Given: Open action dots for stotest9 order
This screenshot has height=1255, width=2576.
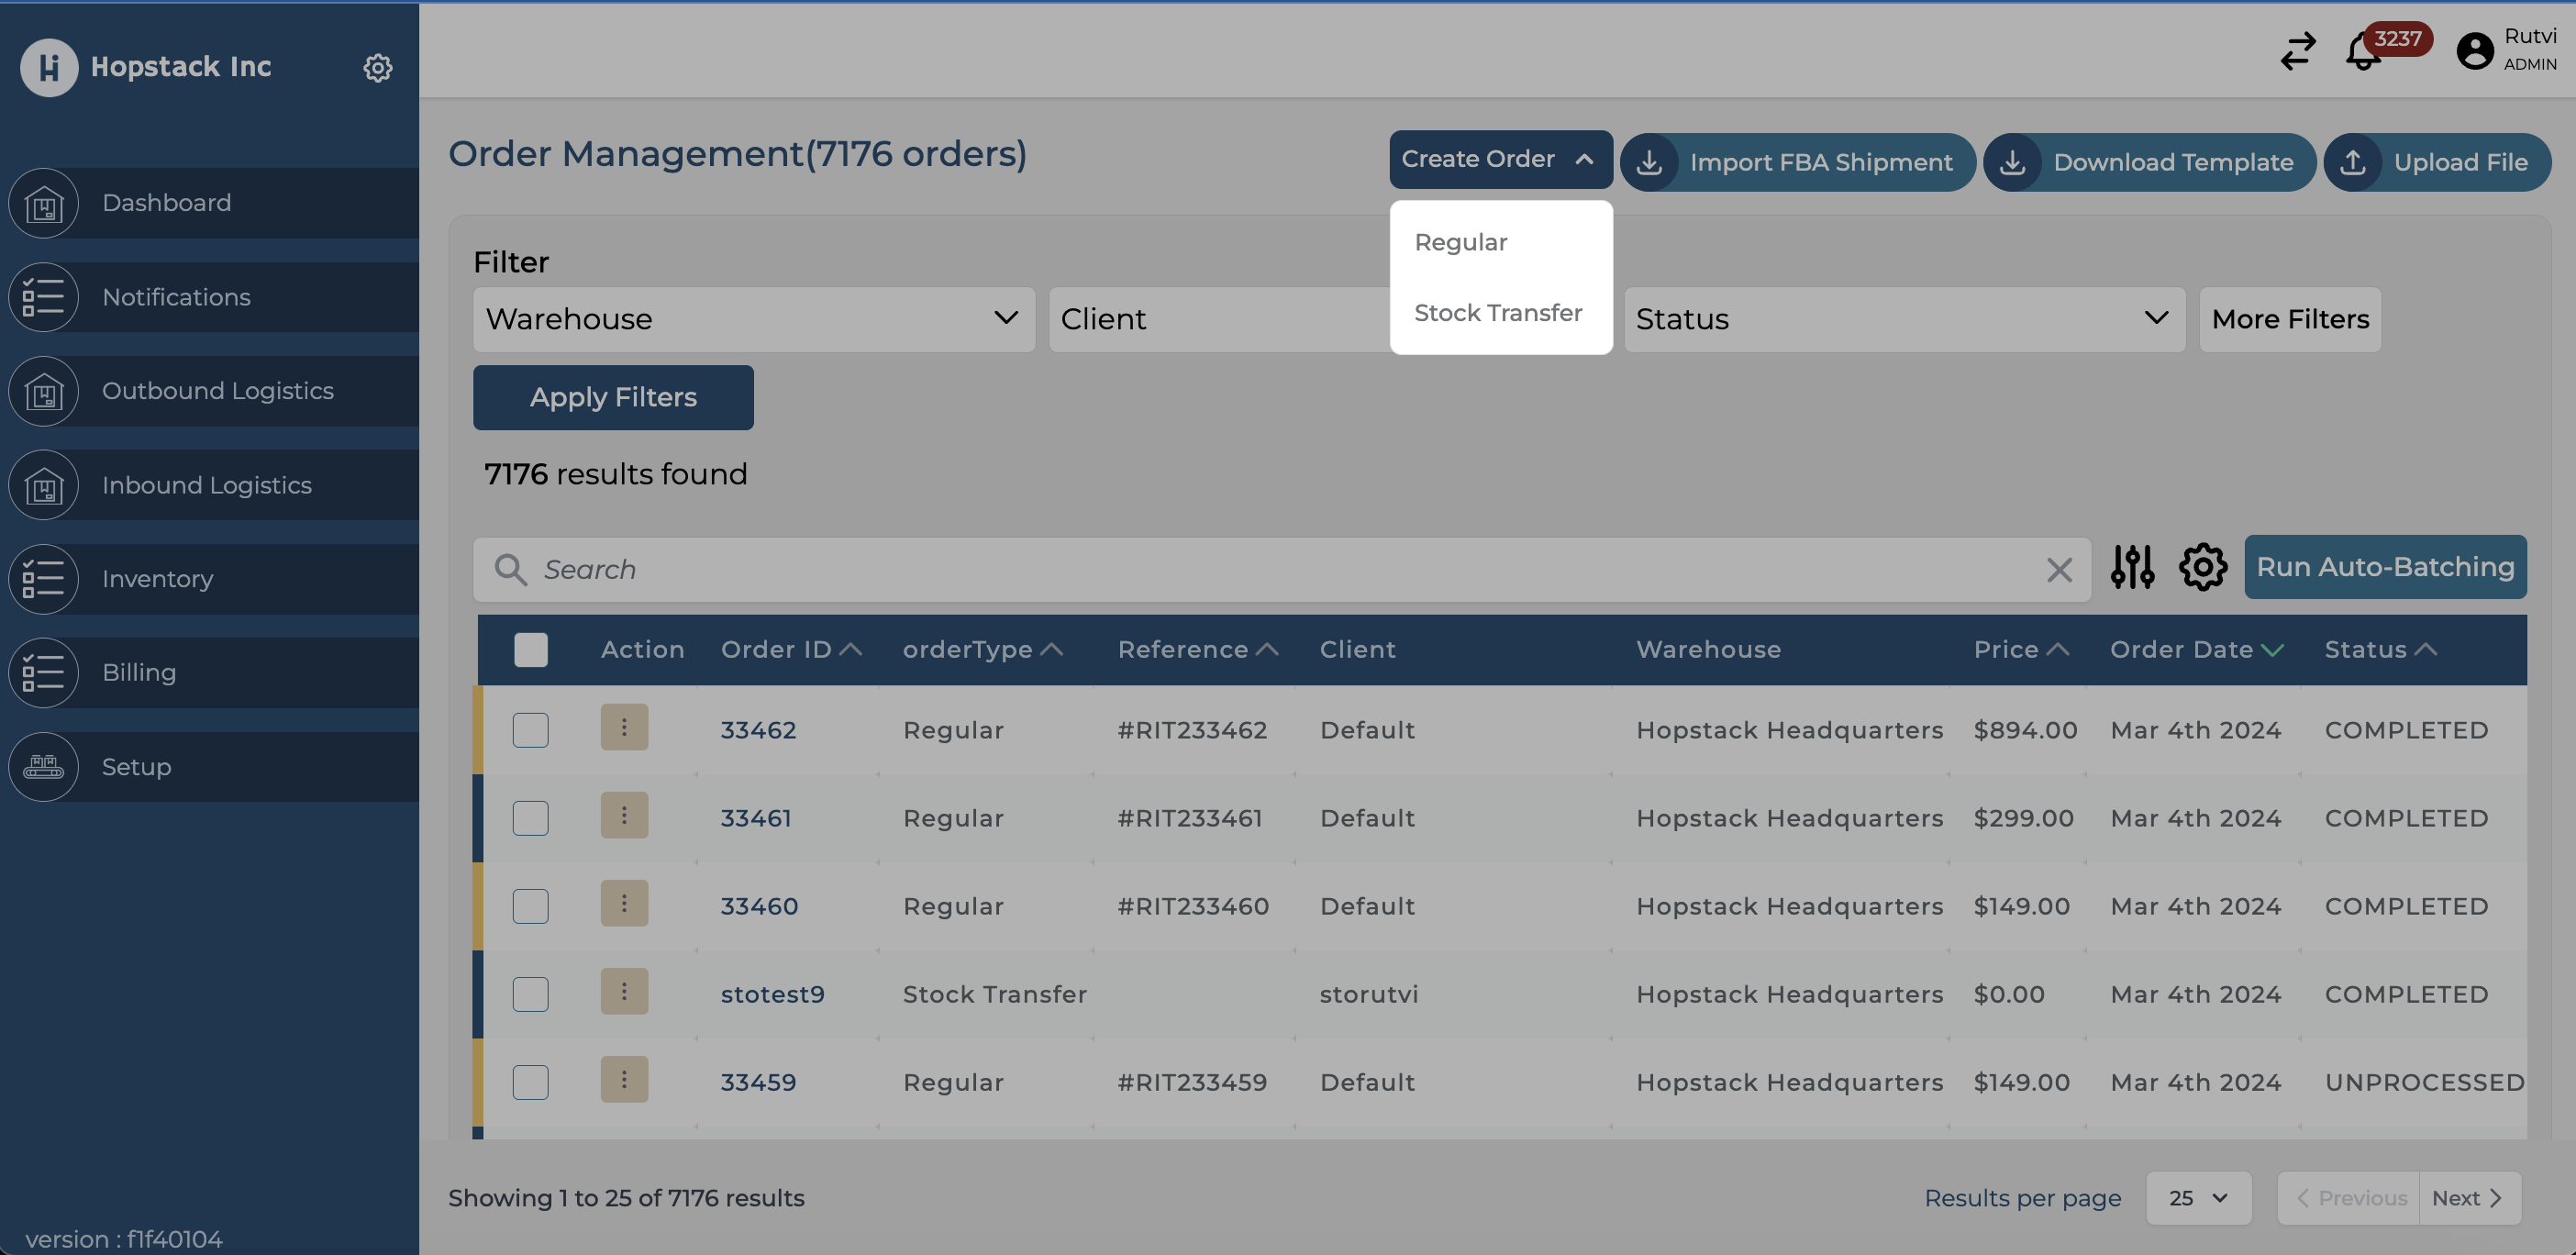Looking at the screenshot, I should 624,991.
